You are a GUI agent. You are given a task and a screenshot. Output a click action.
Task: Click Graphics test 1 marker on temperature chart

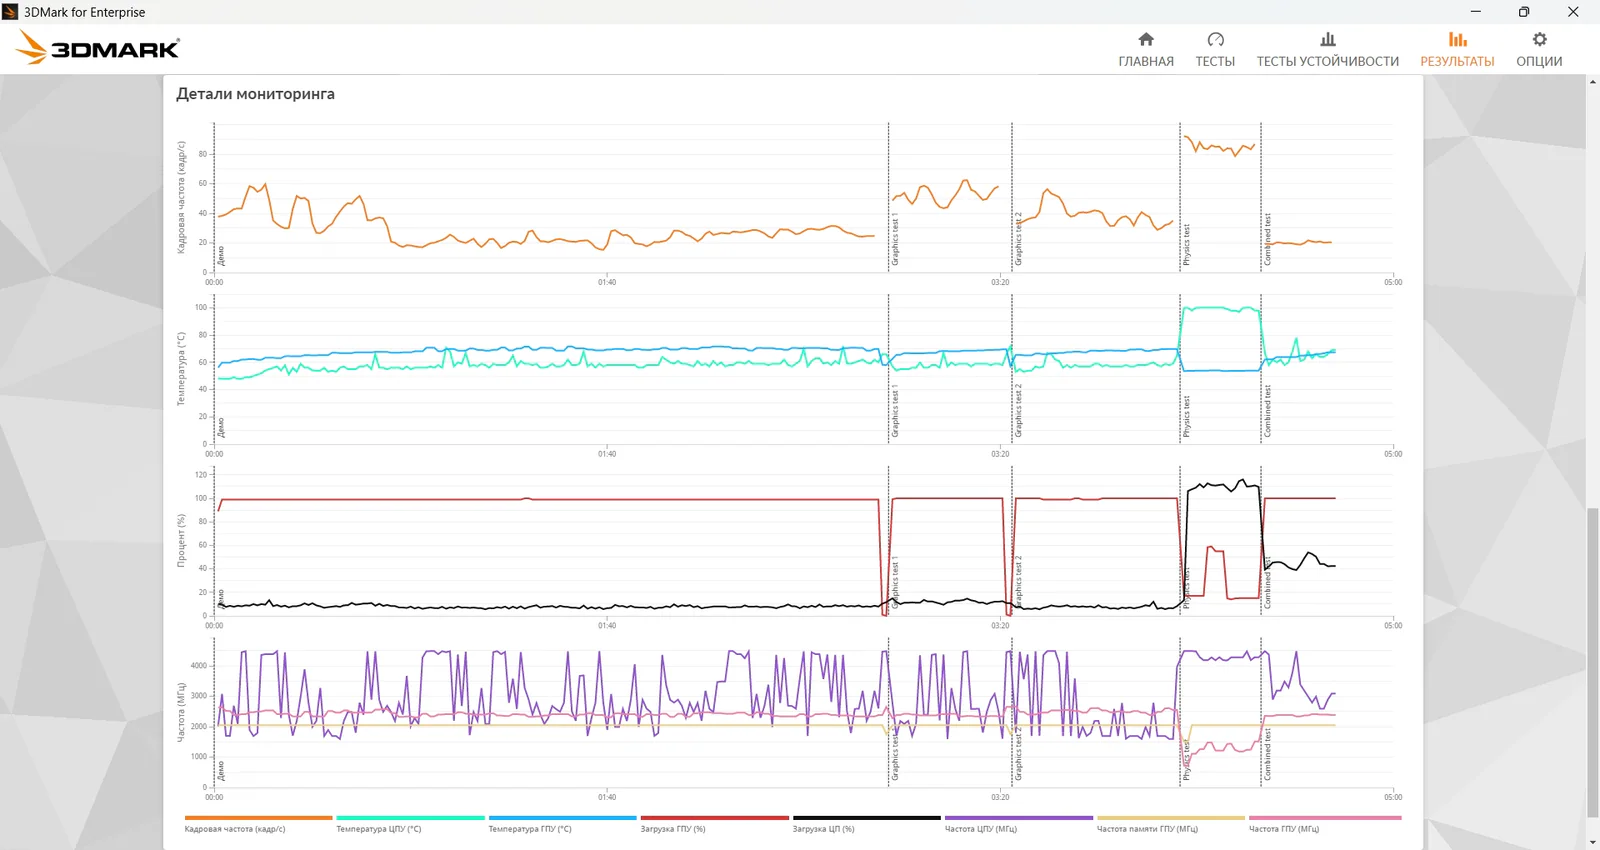coord(895,411)
